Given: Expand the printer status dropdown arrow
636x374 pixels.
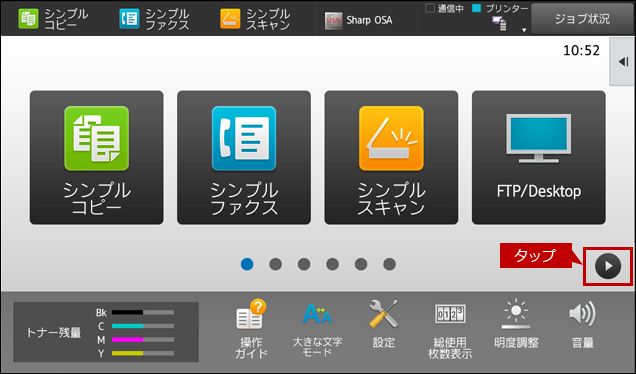Looking at the screenshot, I should coord(524,30).
